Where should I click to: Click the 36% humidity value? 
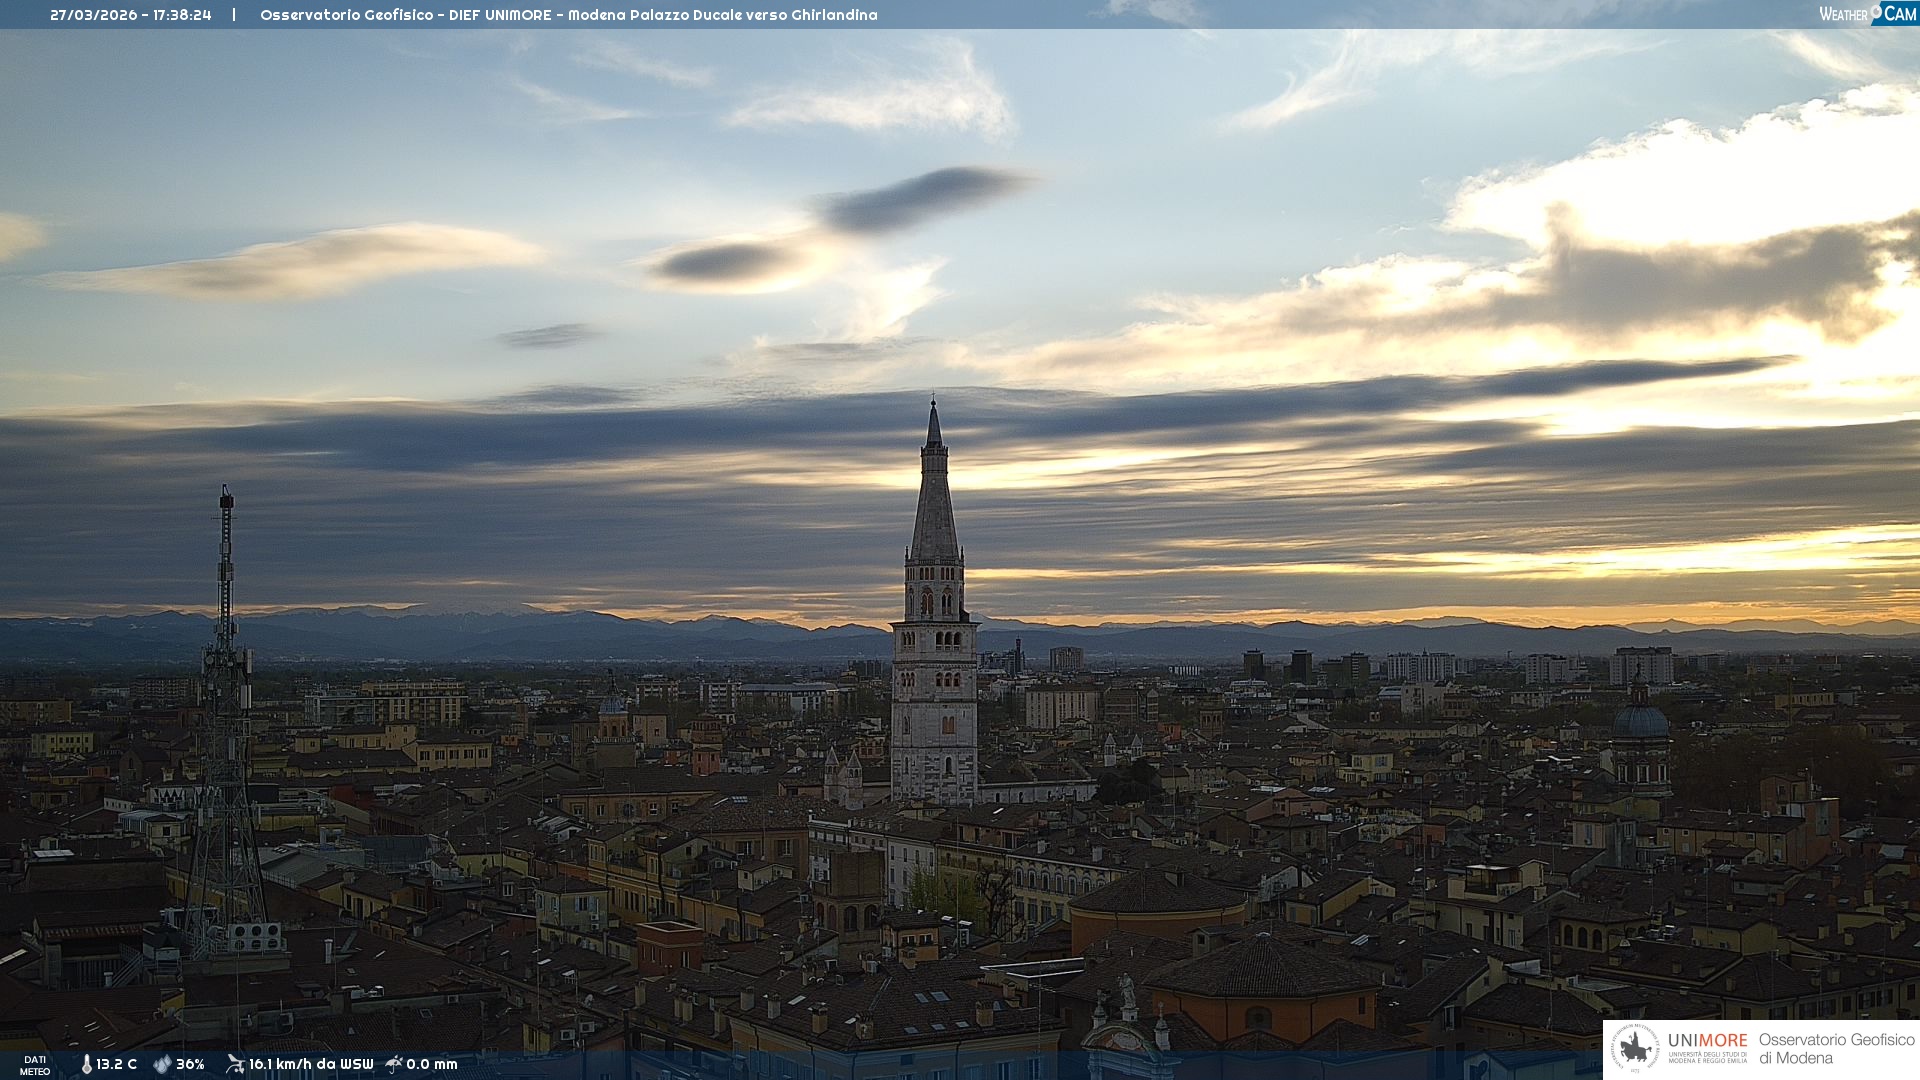tap(190, 1064)
